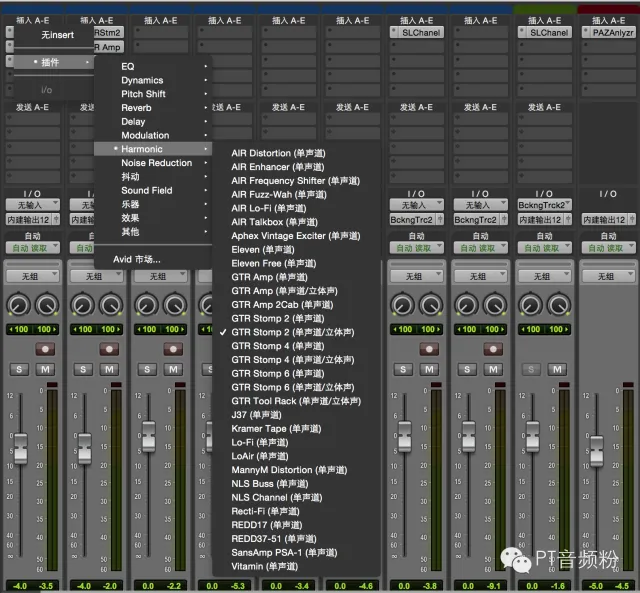This screenshot has width=640, height=593.
Task: Open BckngTrc2 output selector on channel reading -9.1
Action: tap(477, 220)
